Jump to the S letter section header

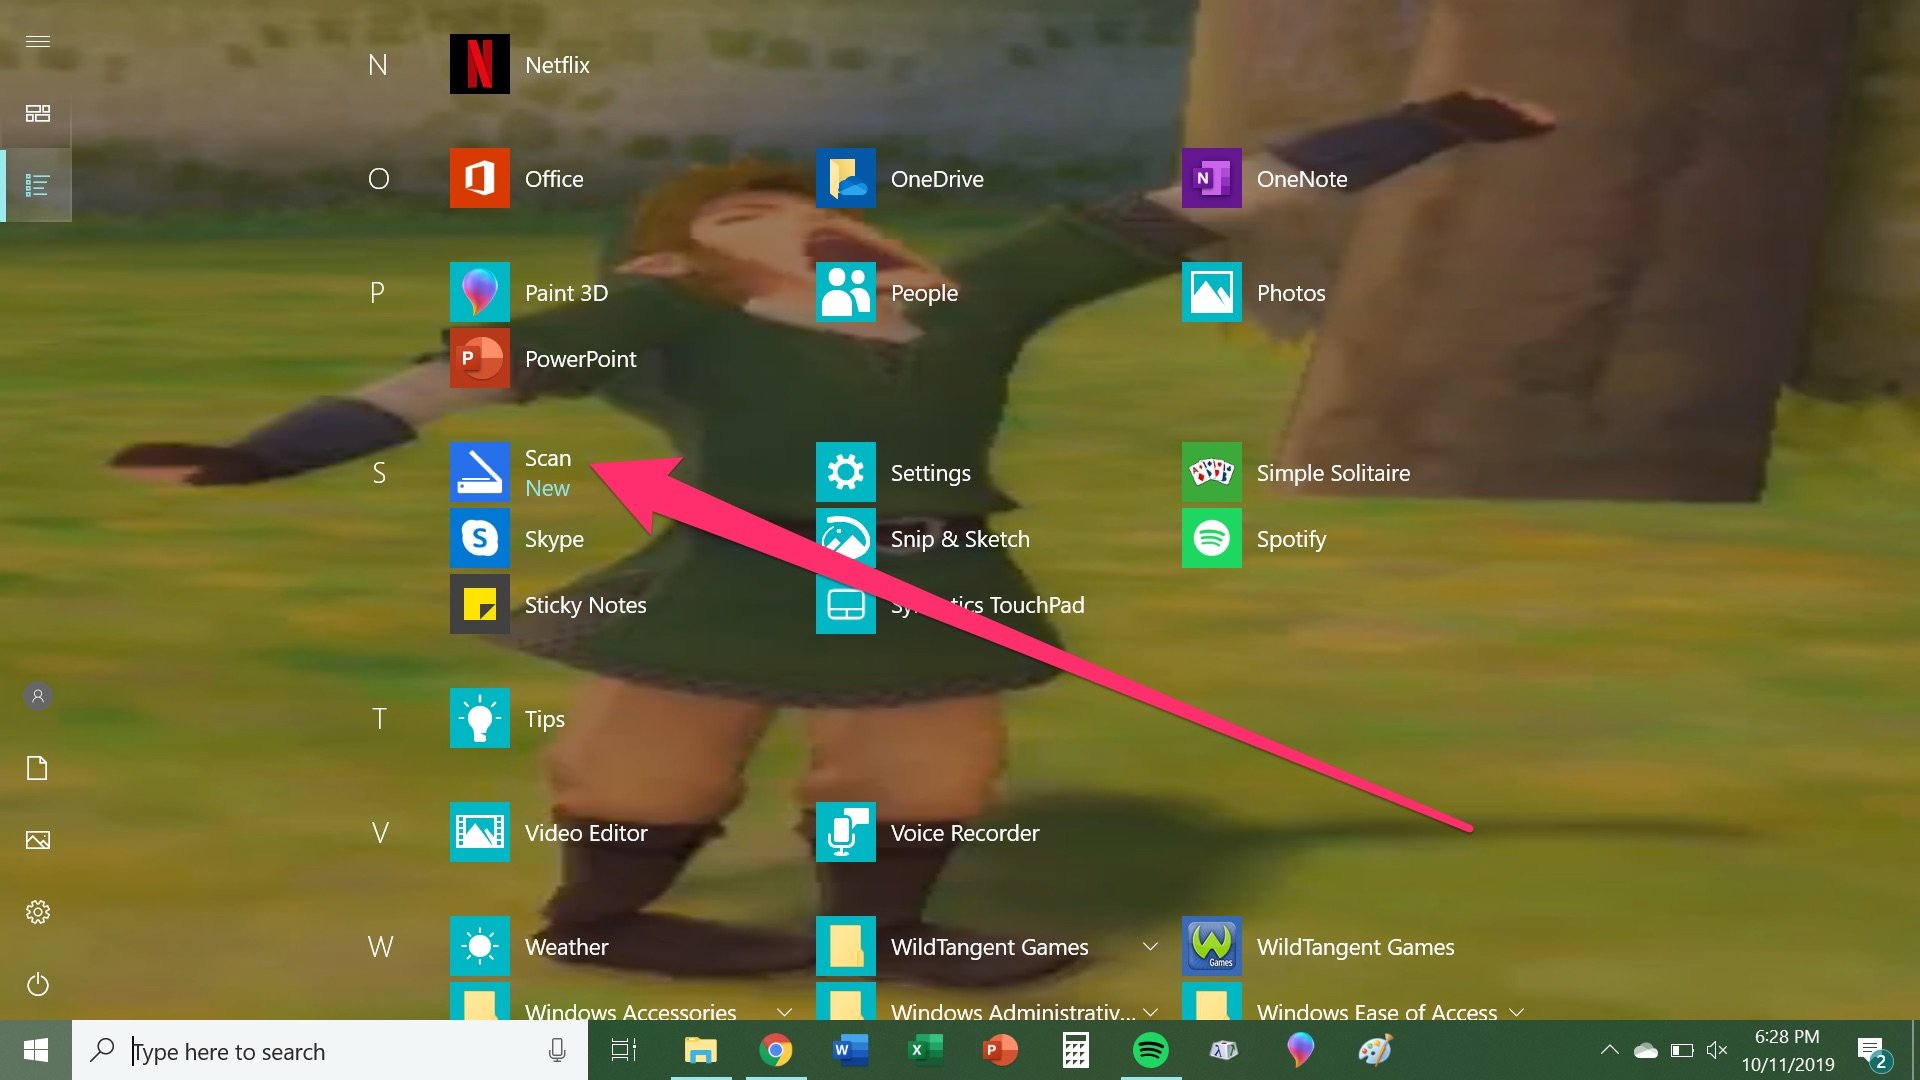[379, 472]
